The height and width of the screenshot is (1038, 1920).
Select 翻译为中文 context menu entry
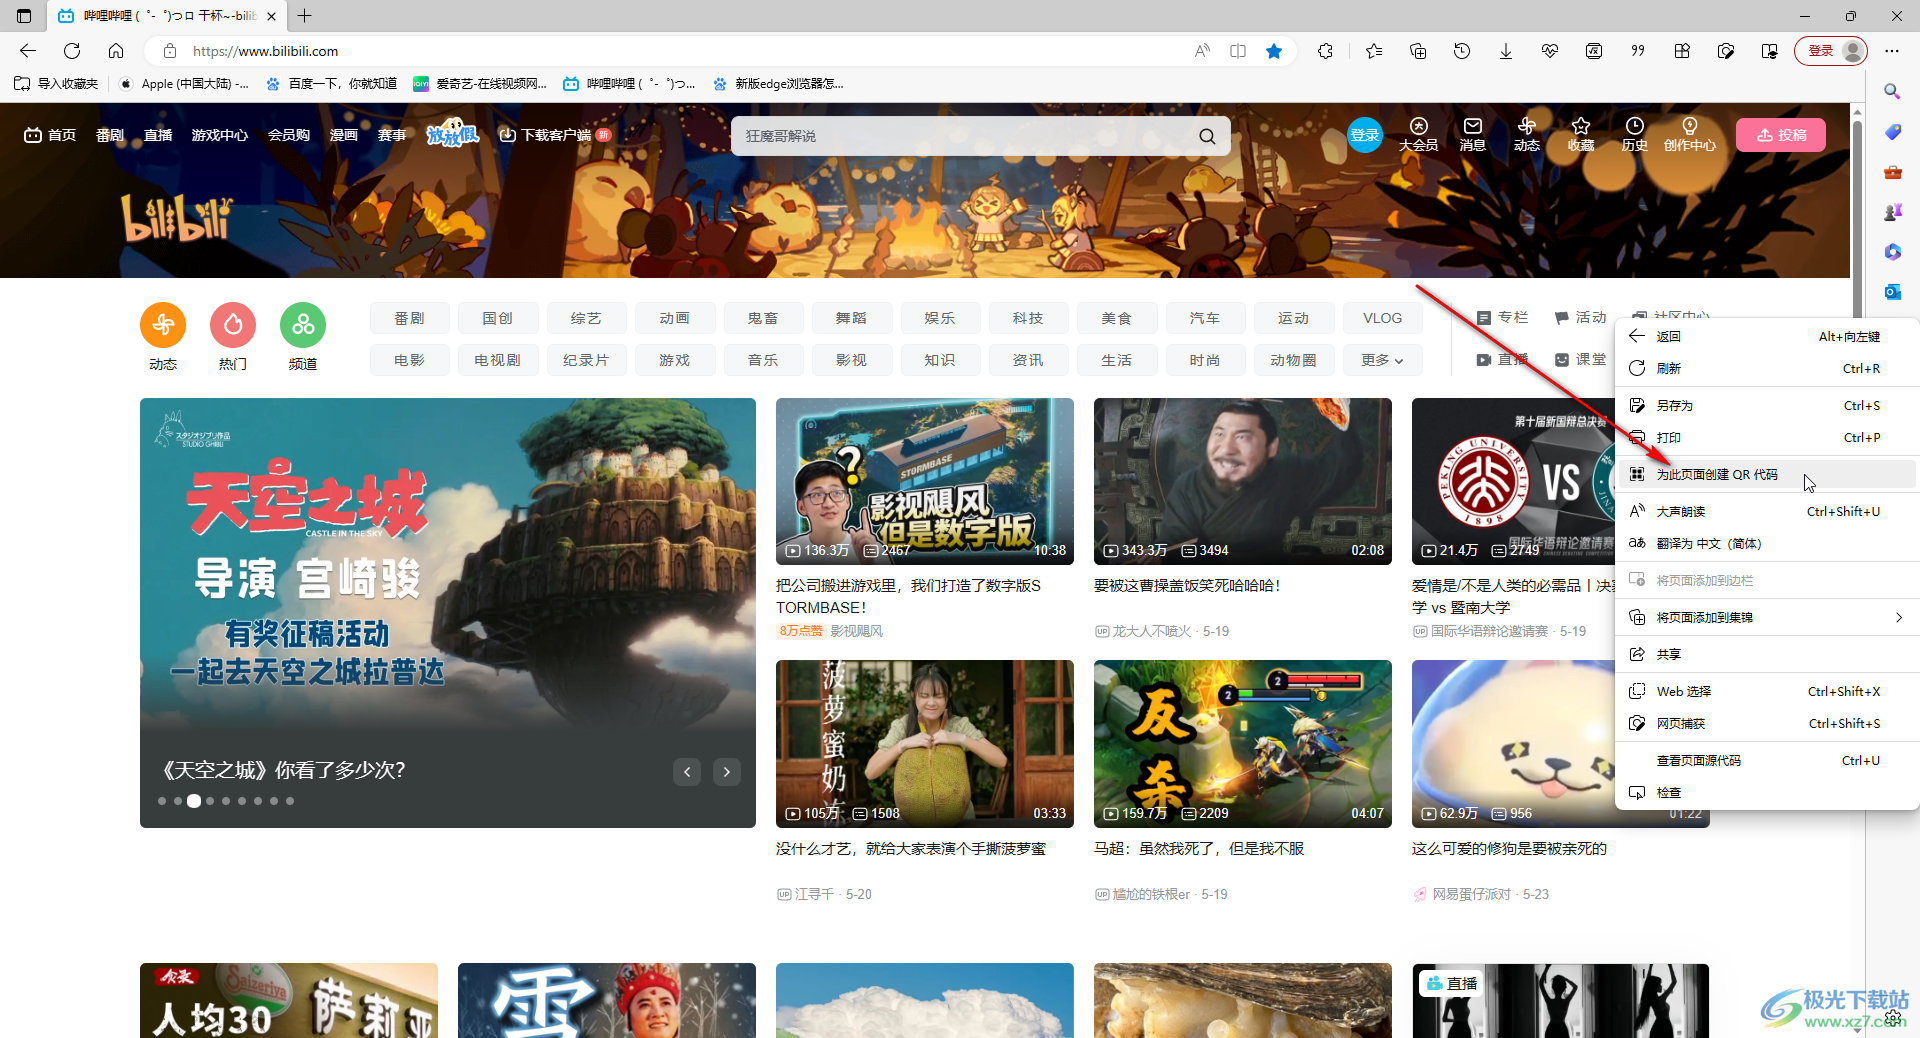click(x=1766, y=543)
